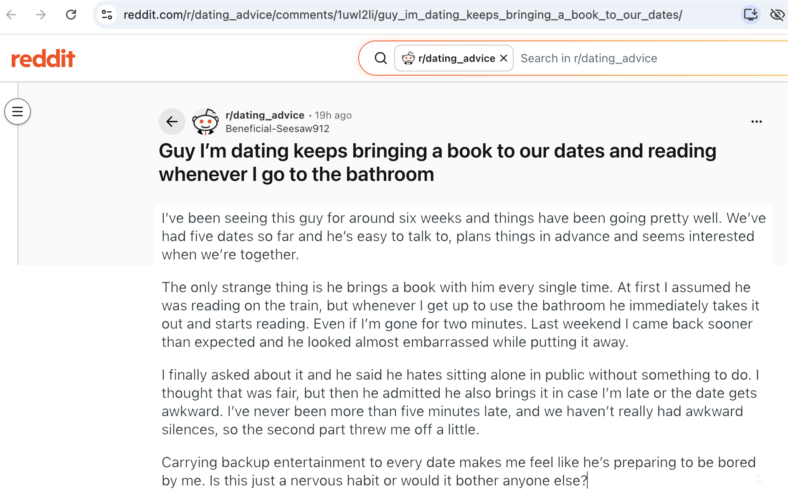This screenshot has width=788, height=503.
Task: Click the crossed-out eye icon in address bar
Action: (777, 15)
